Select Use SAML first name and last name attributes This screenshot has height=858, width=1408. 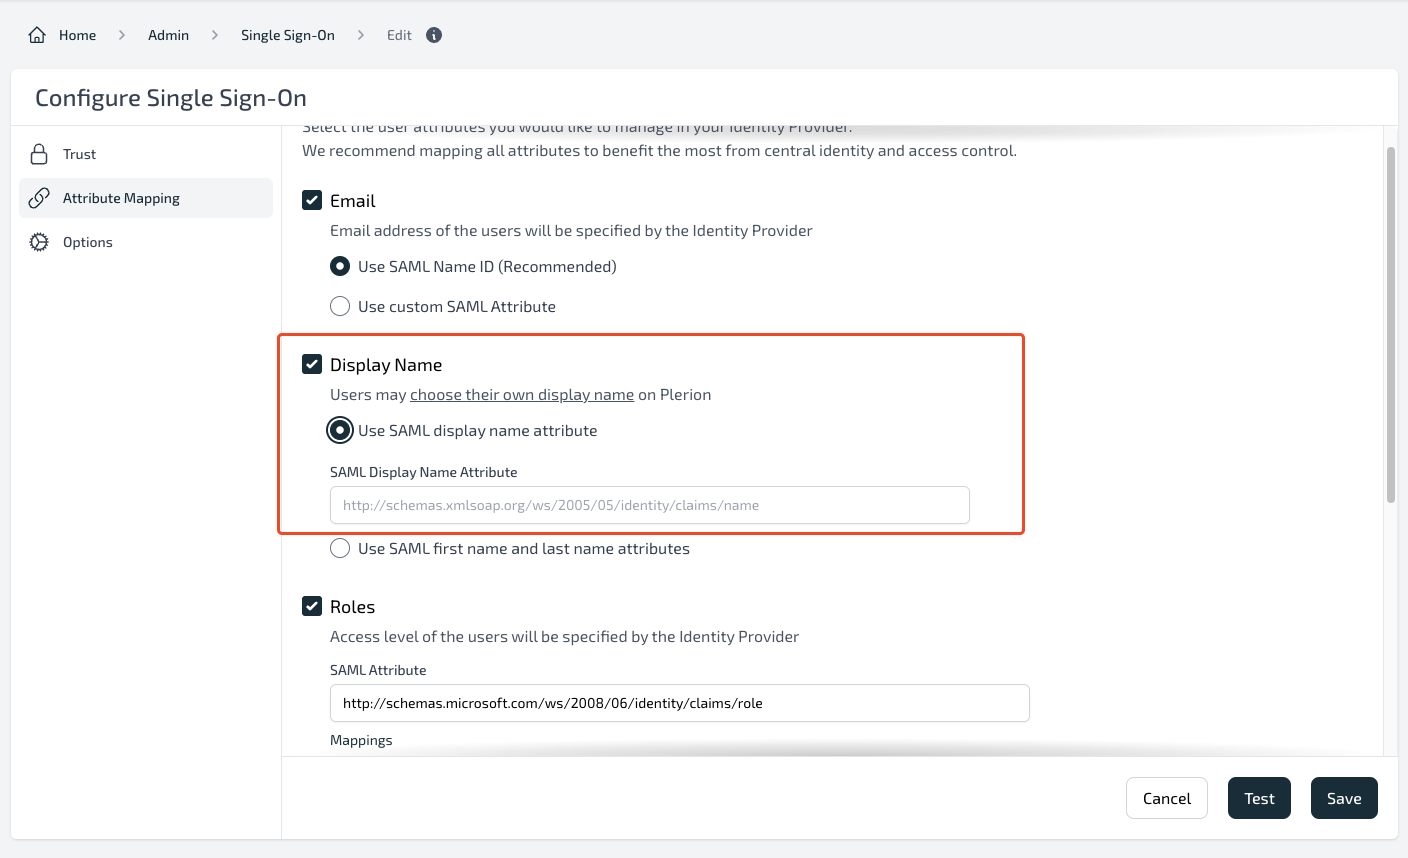(340, 548)
